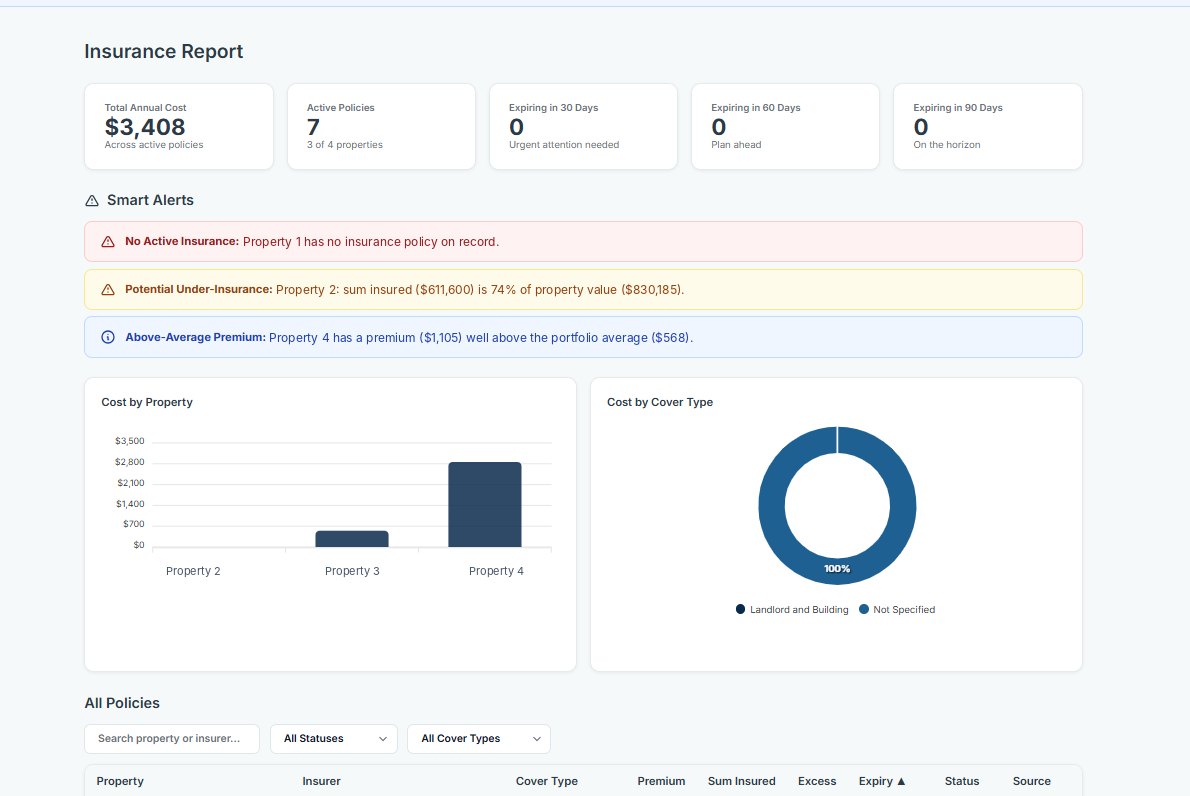Sort table by Premium column header
This screenshot has width=1190, height=796.
pyautogui.click(x=661, y=781)
